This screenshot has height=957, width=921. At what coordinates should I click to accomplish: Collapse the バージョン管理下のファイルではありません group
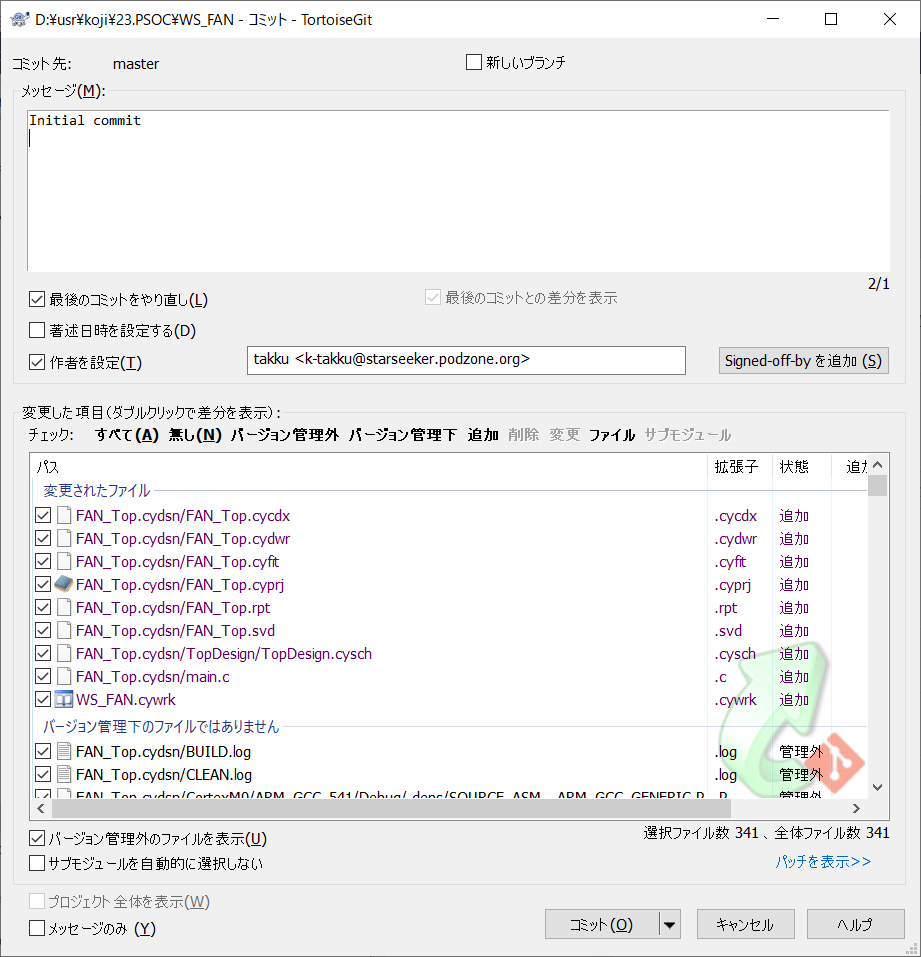[x=161, y=727]
